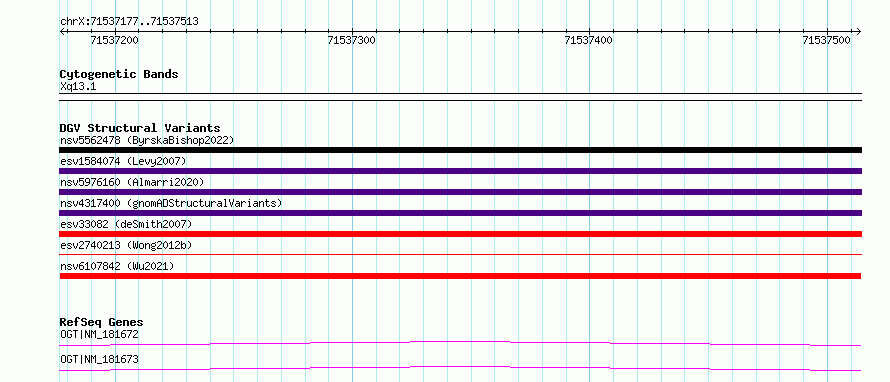Screen dimensions: 890x382
Task: Click the red bar under nsv6107842
Action: (460, 276)
